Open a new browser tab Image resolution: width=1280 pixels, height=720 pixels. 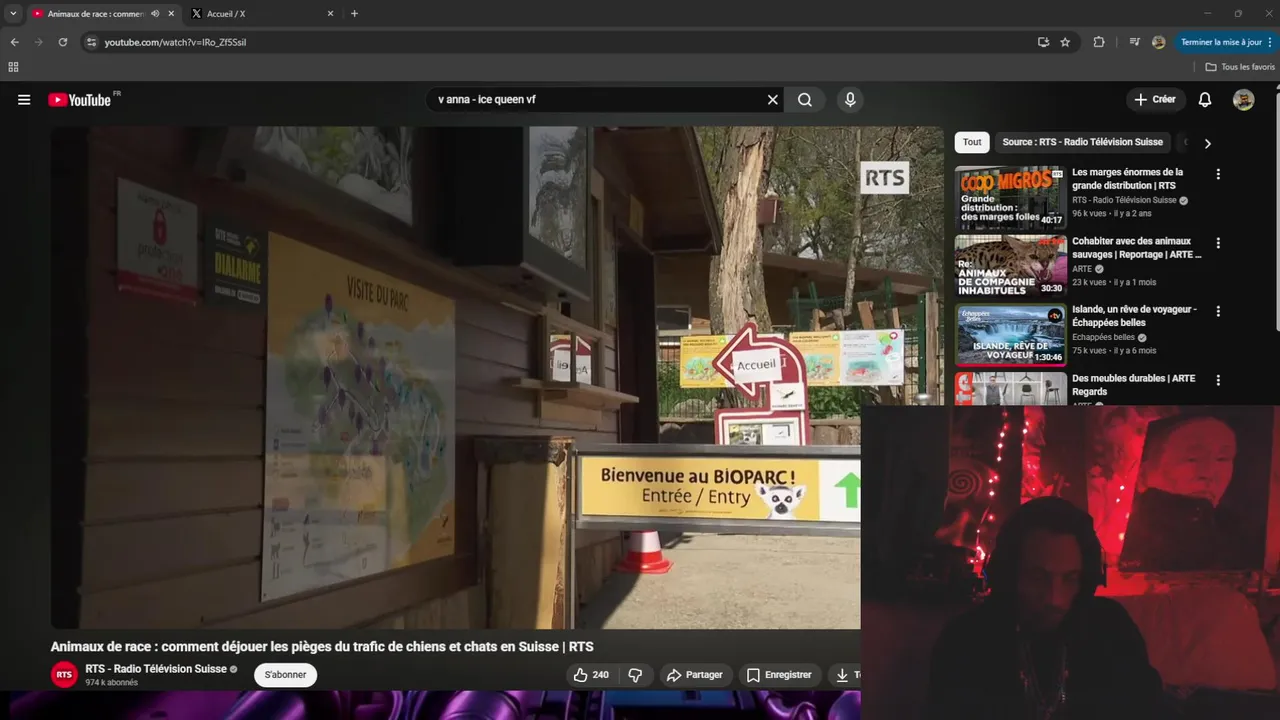[x=354, y=14]
